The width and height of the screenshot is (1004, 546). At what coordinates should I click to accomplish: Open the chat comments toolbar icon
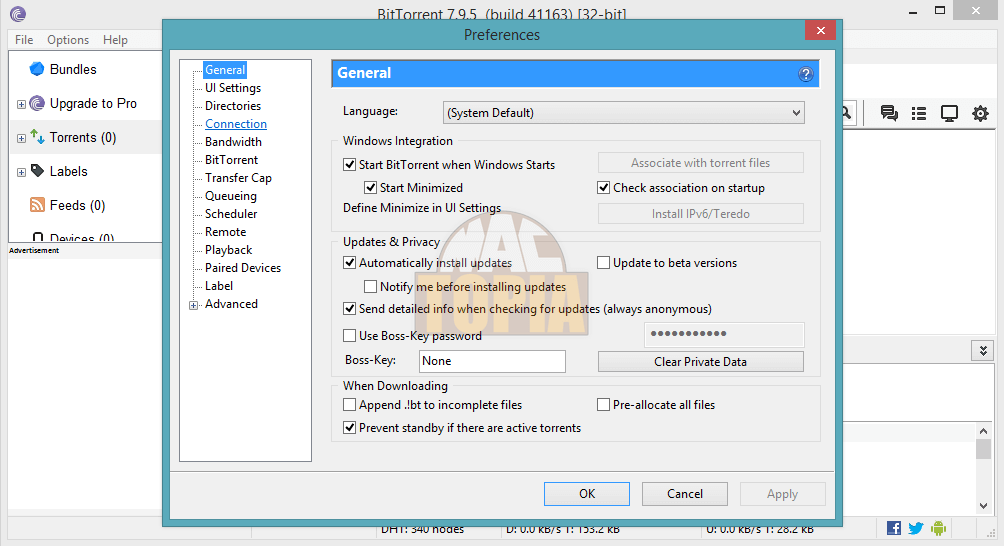click(x=889, y=113)
